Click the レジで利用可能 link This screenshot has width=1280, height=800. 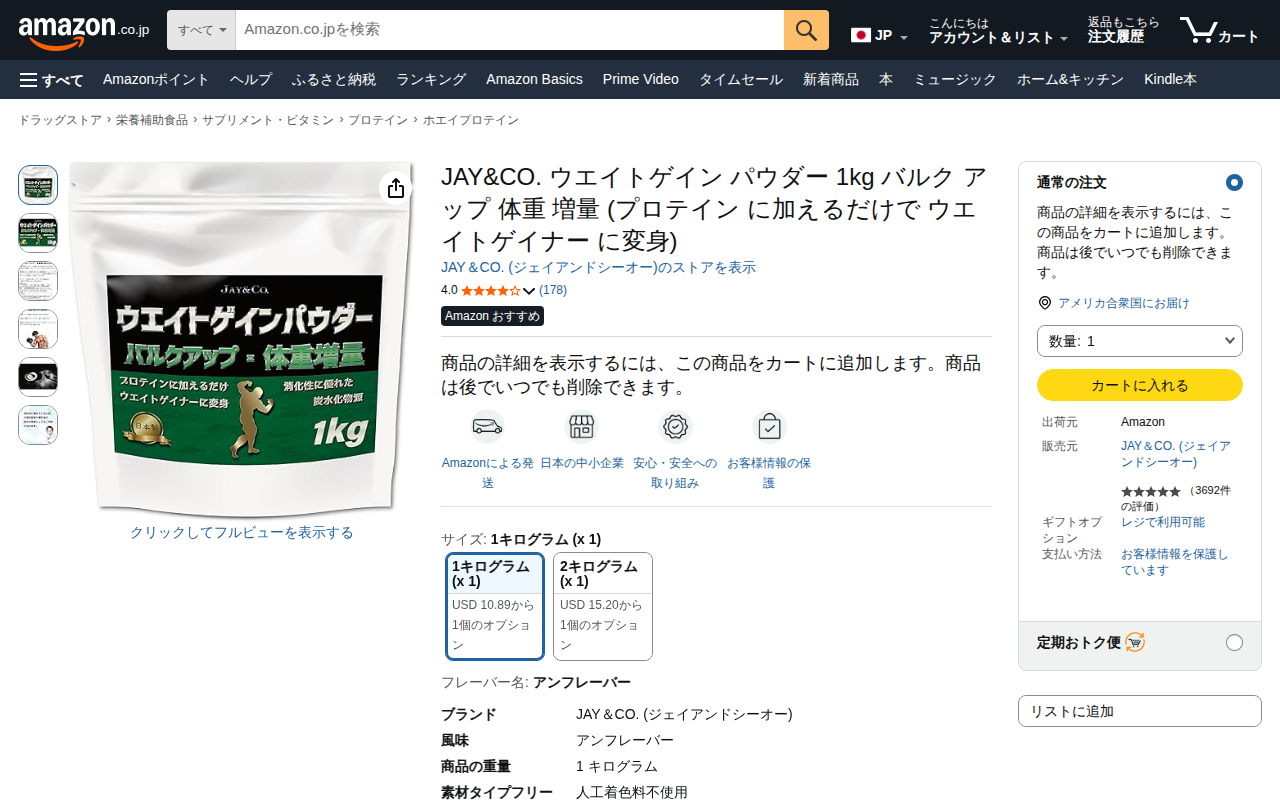pyautogui.click(x=1163, y=522)
